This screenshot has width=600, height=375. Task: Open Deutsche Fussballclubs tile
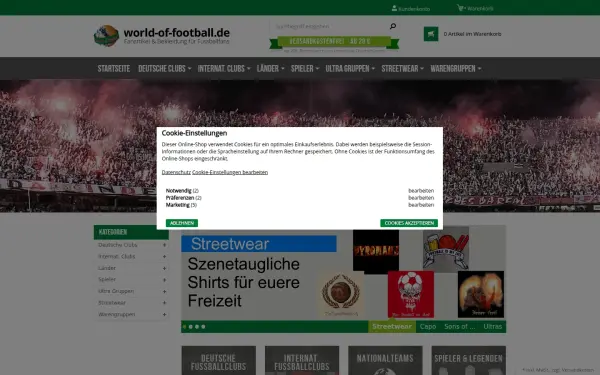[218, 360]
